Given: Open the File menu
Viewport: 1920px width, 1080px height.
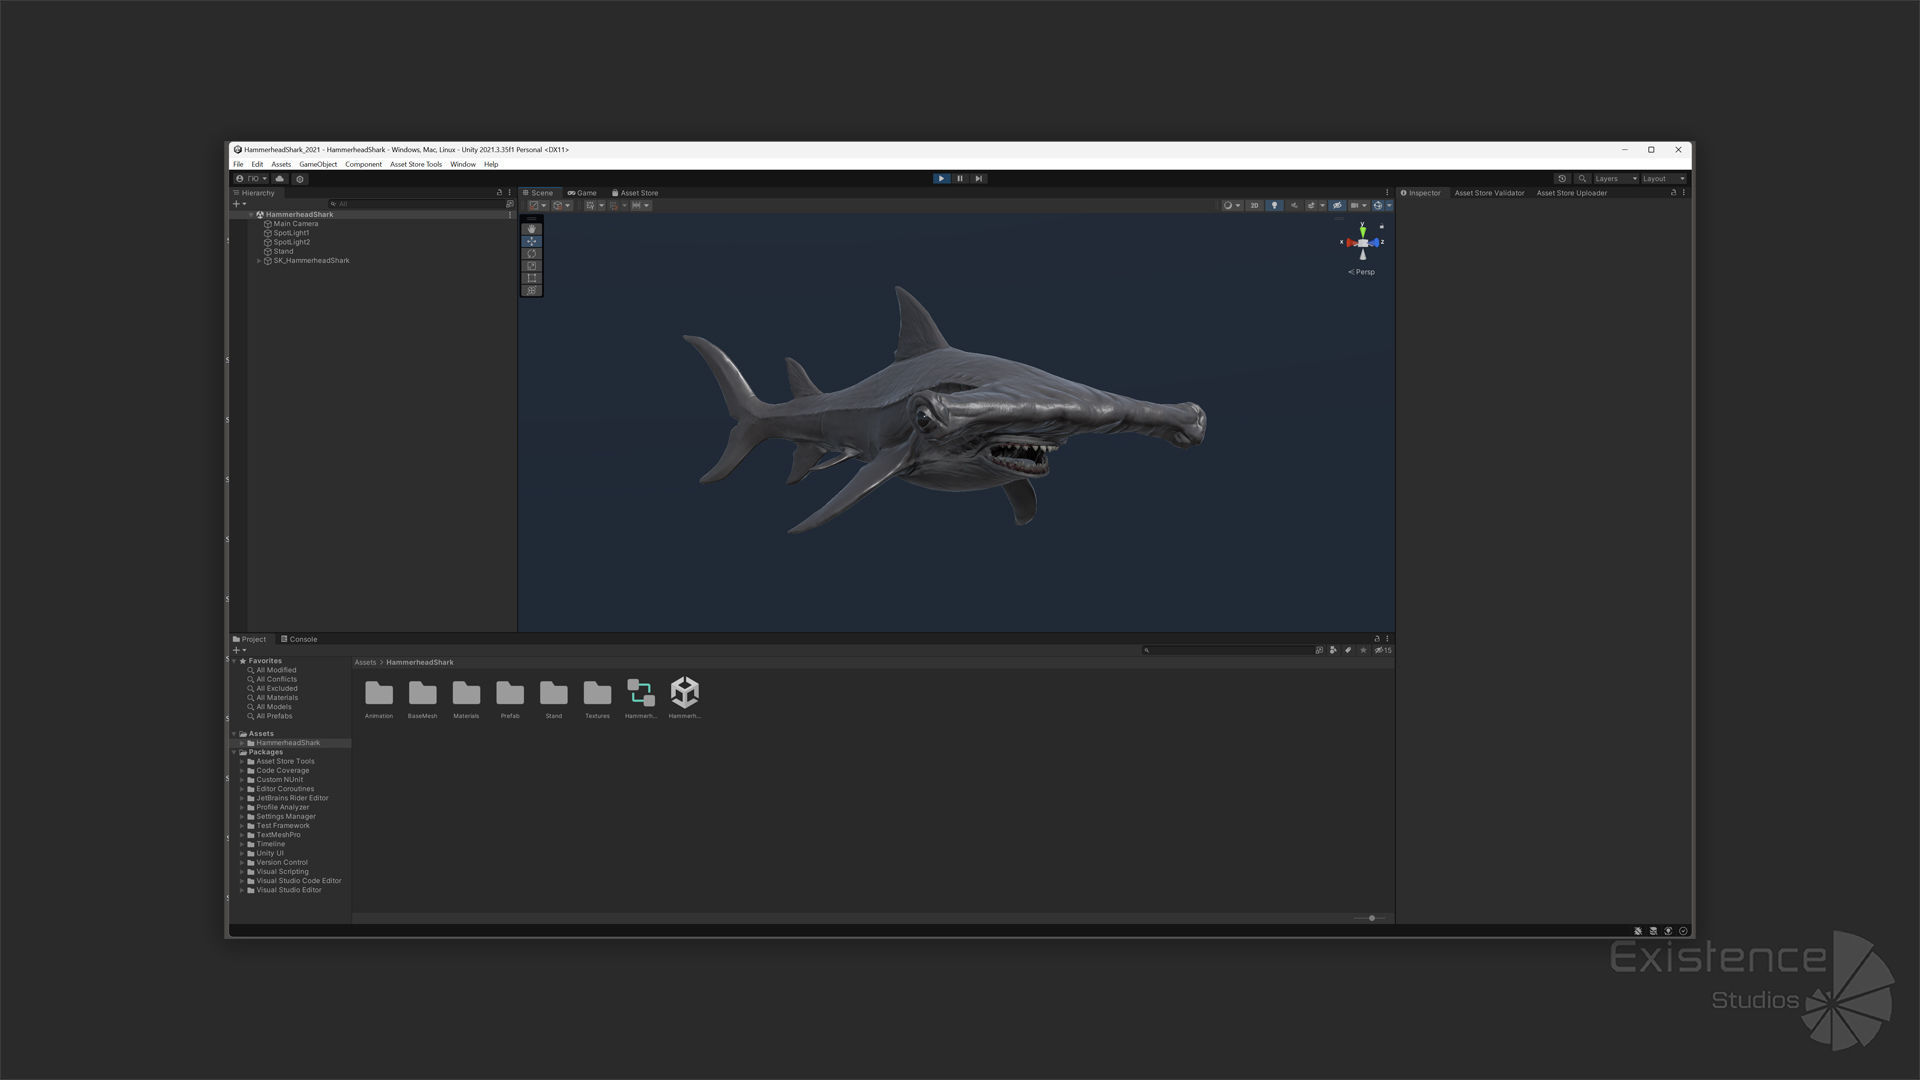Looking at the screenshot, I should point(238,164).
